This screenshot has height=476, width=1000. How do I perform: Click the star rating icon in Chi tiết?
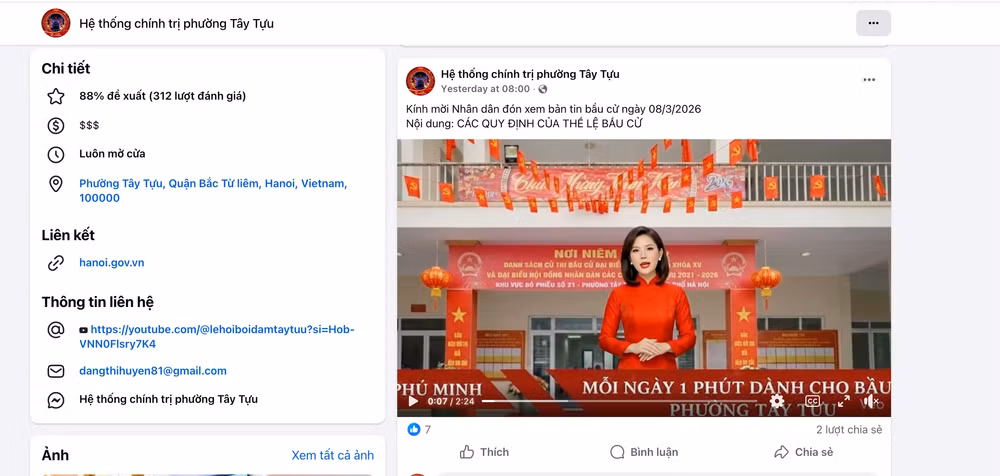pyautogui.click(x=56, y=96)
